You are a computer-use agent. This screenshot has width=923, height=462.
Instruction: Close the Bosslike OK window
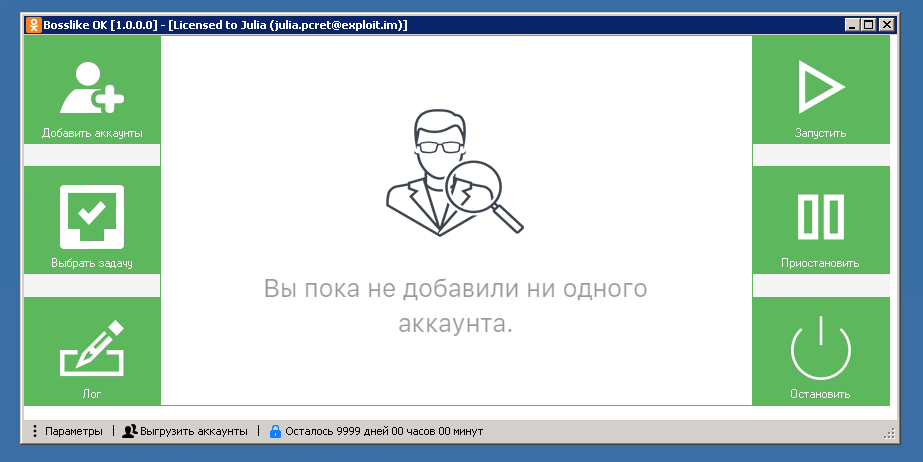[x=887, y=25]
